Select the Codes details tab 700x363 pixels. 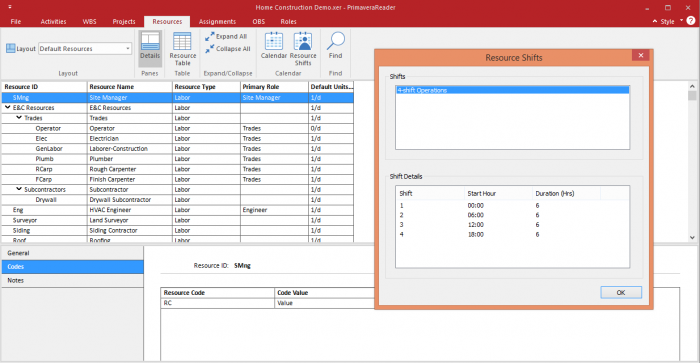[x=72, y=267]
